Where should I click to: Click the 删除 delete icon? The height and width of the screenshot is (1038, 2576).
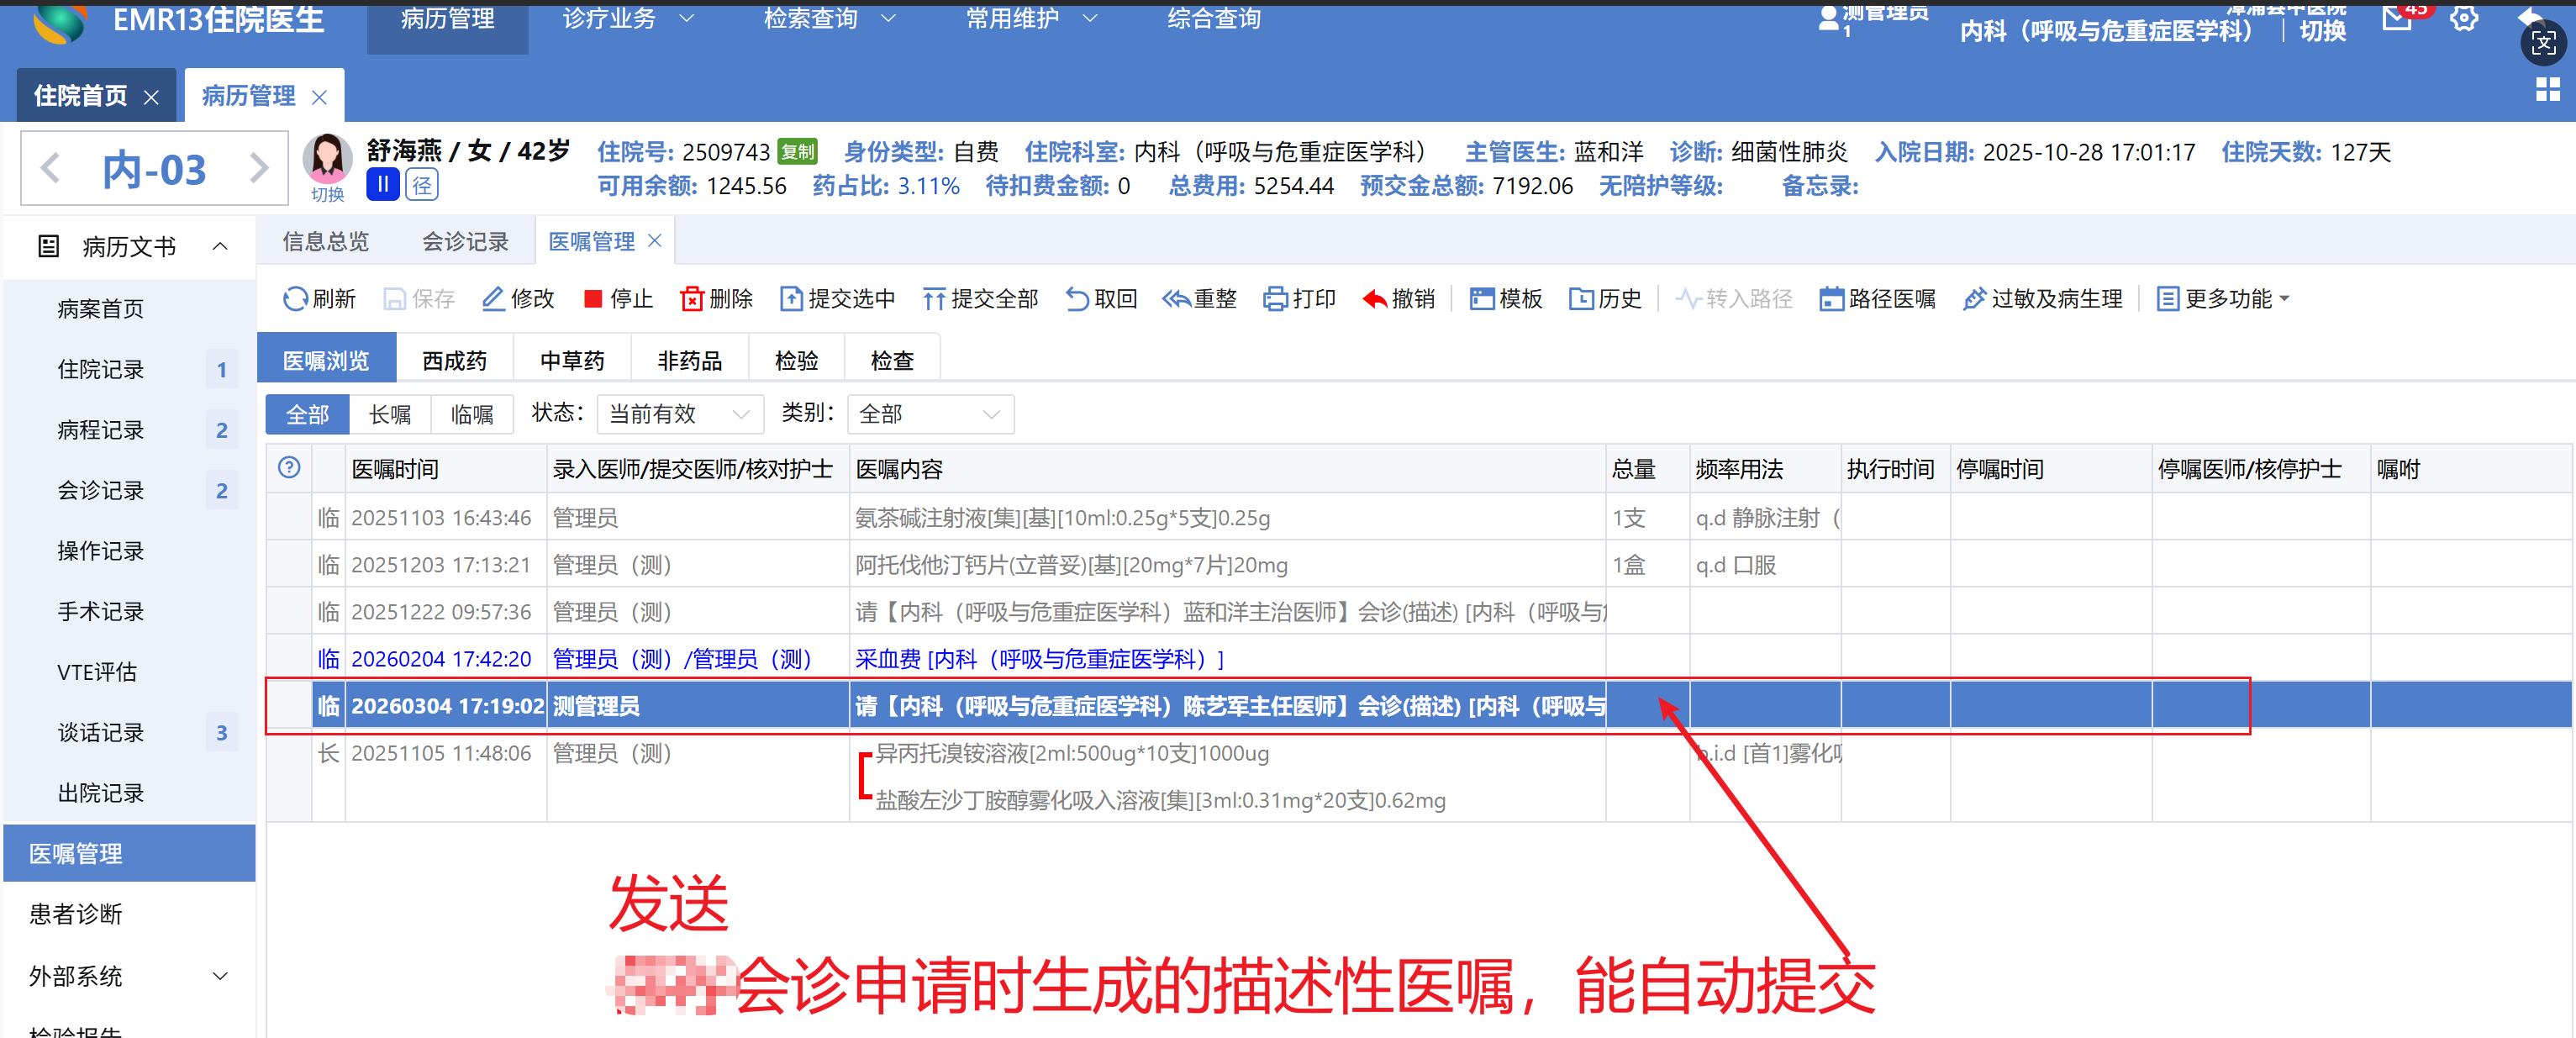691,298
